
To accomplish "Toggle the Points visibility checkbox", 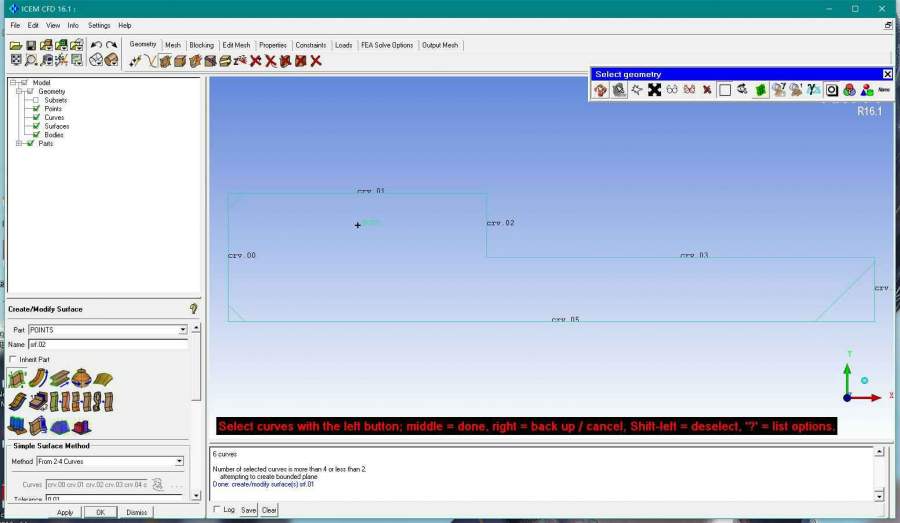I will (x=36, y=109).
